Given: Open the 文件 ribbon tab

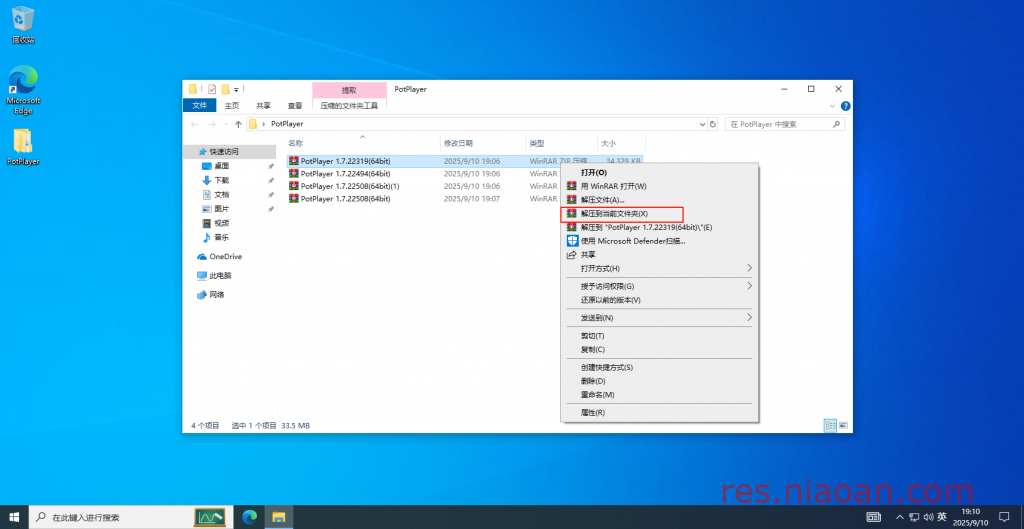Looking at the screenshot, I should (200, 105).
